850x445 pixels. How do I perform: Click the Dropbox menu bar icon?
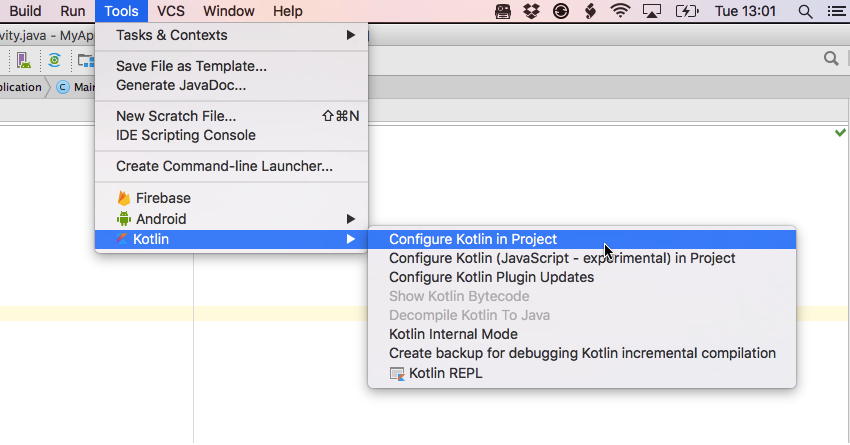(532, 12)
